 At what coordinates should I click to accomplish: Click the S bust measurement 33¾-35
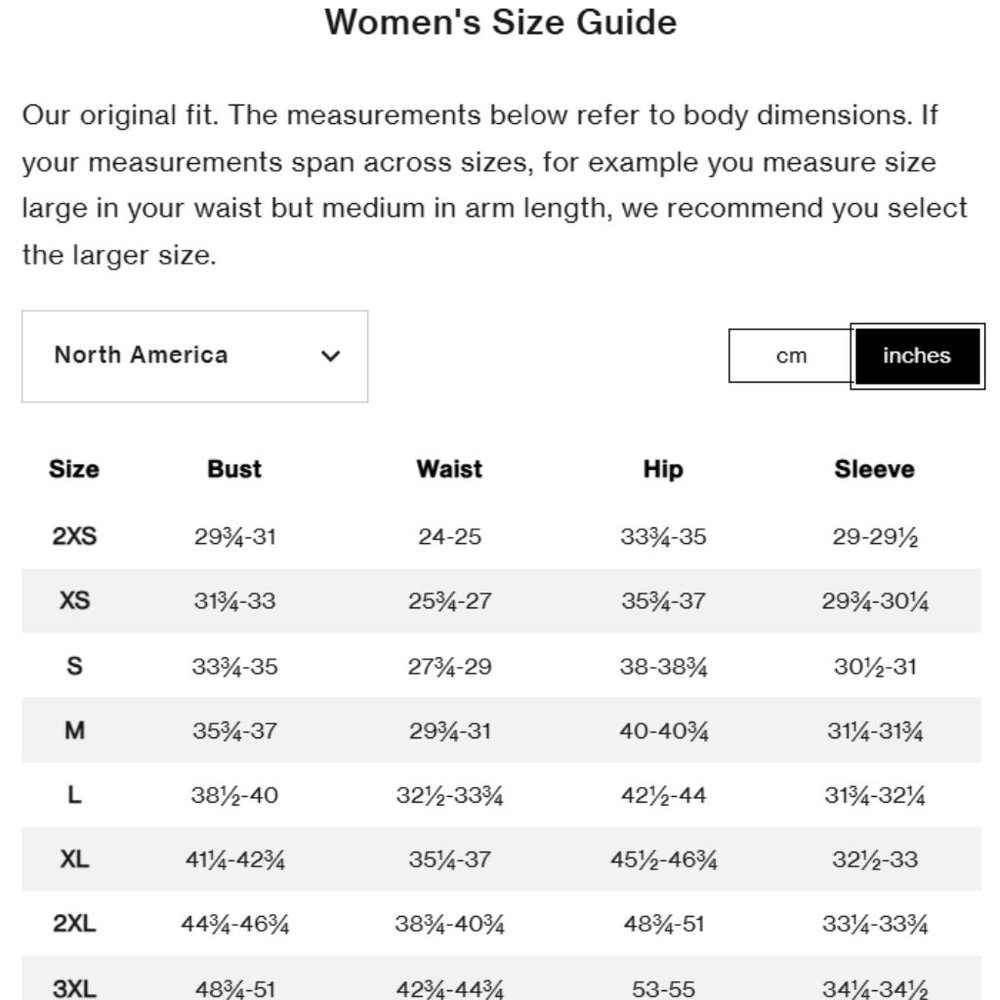235,667
